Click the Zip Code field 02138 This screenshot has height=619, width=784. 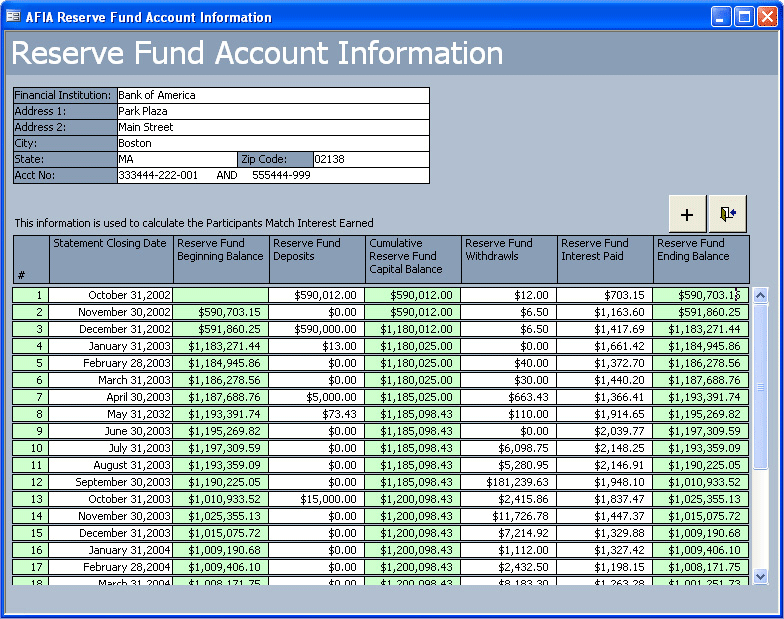pyautogui.click(x=370, y=159)
